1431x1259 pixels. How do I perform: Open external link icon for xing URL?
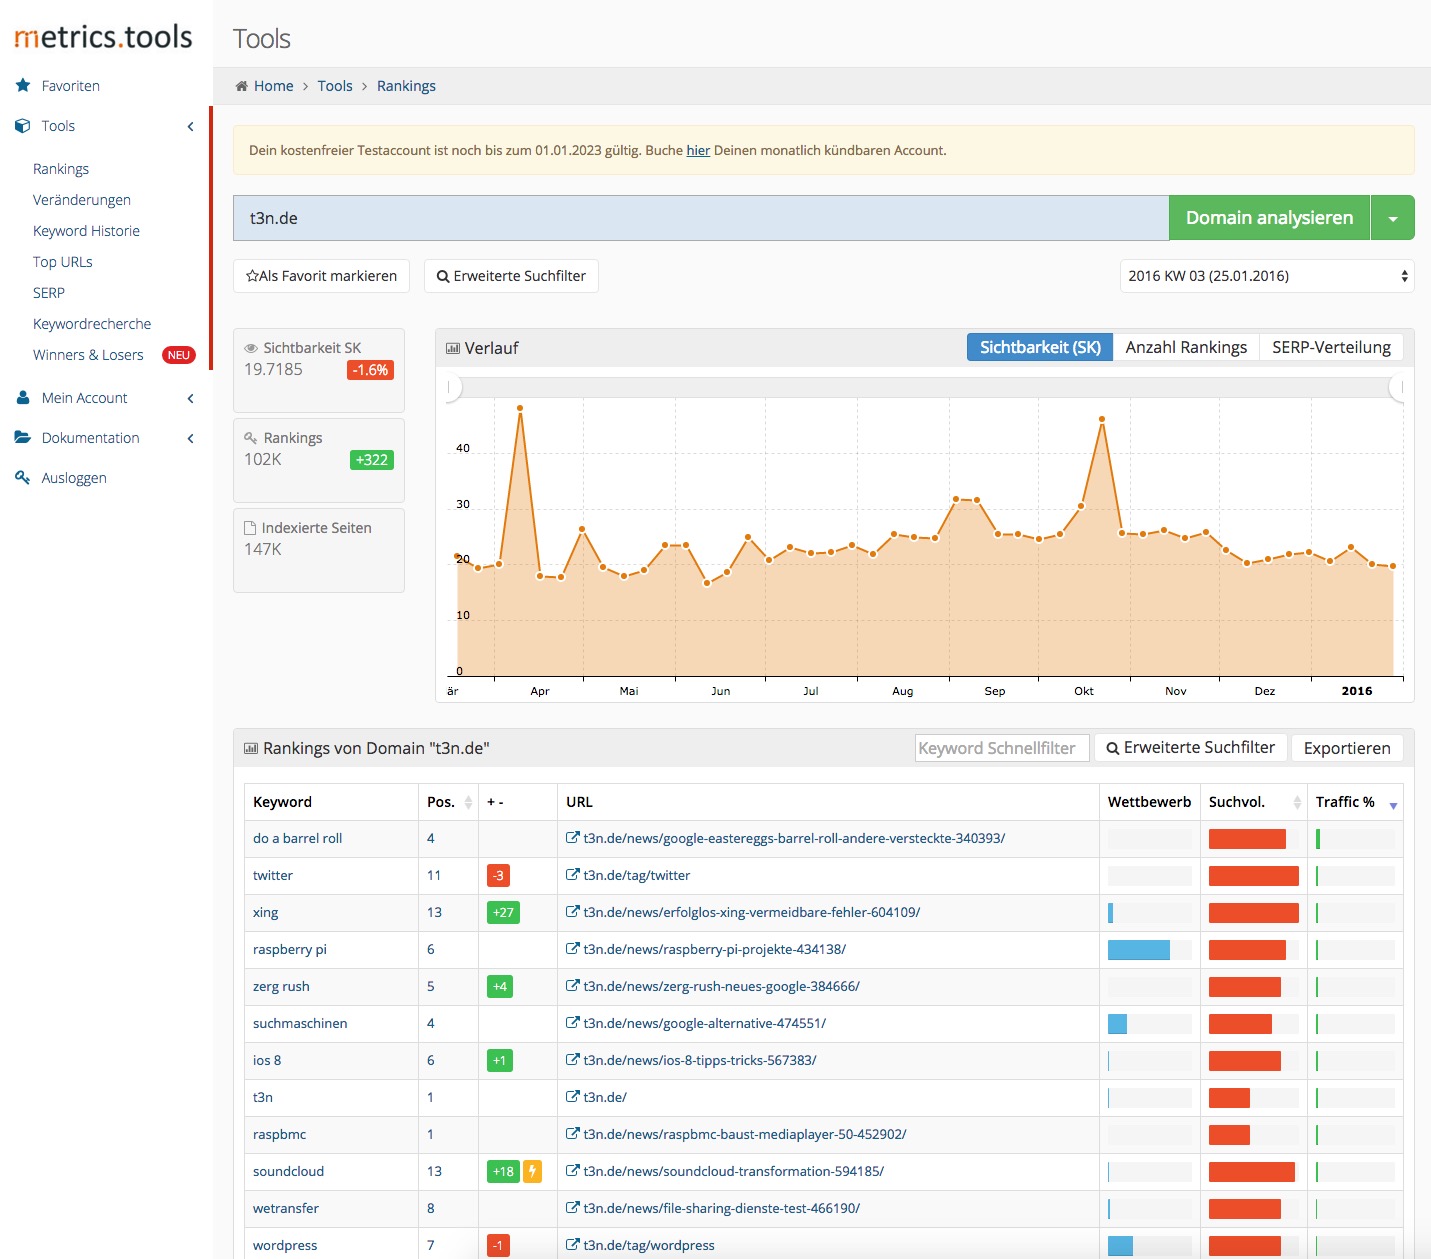(x=573, y=912)
